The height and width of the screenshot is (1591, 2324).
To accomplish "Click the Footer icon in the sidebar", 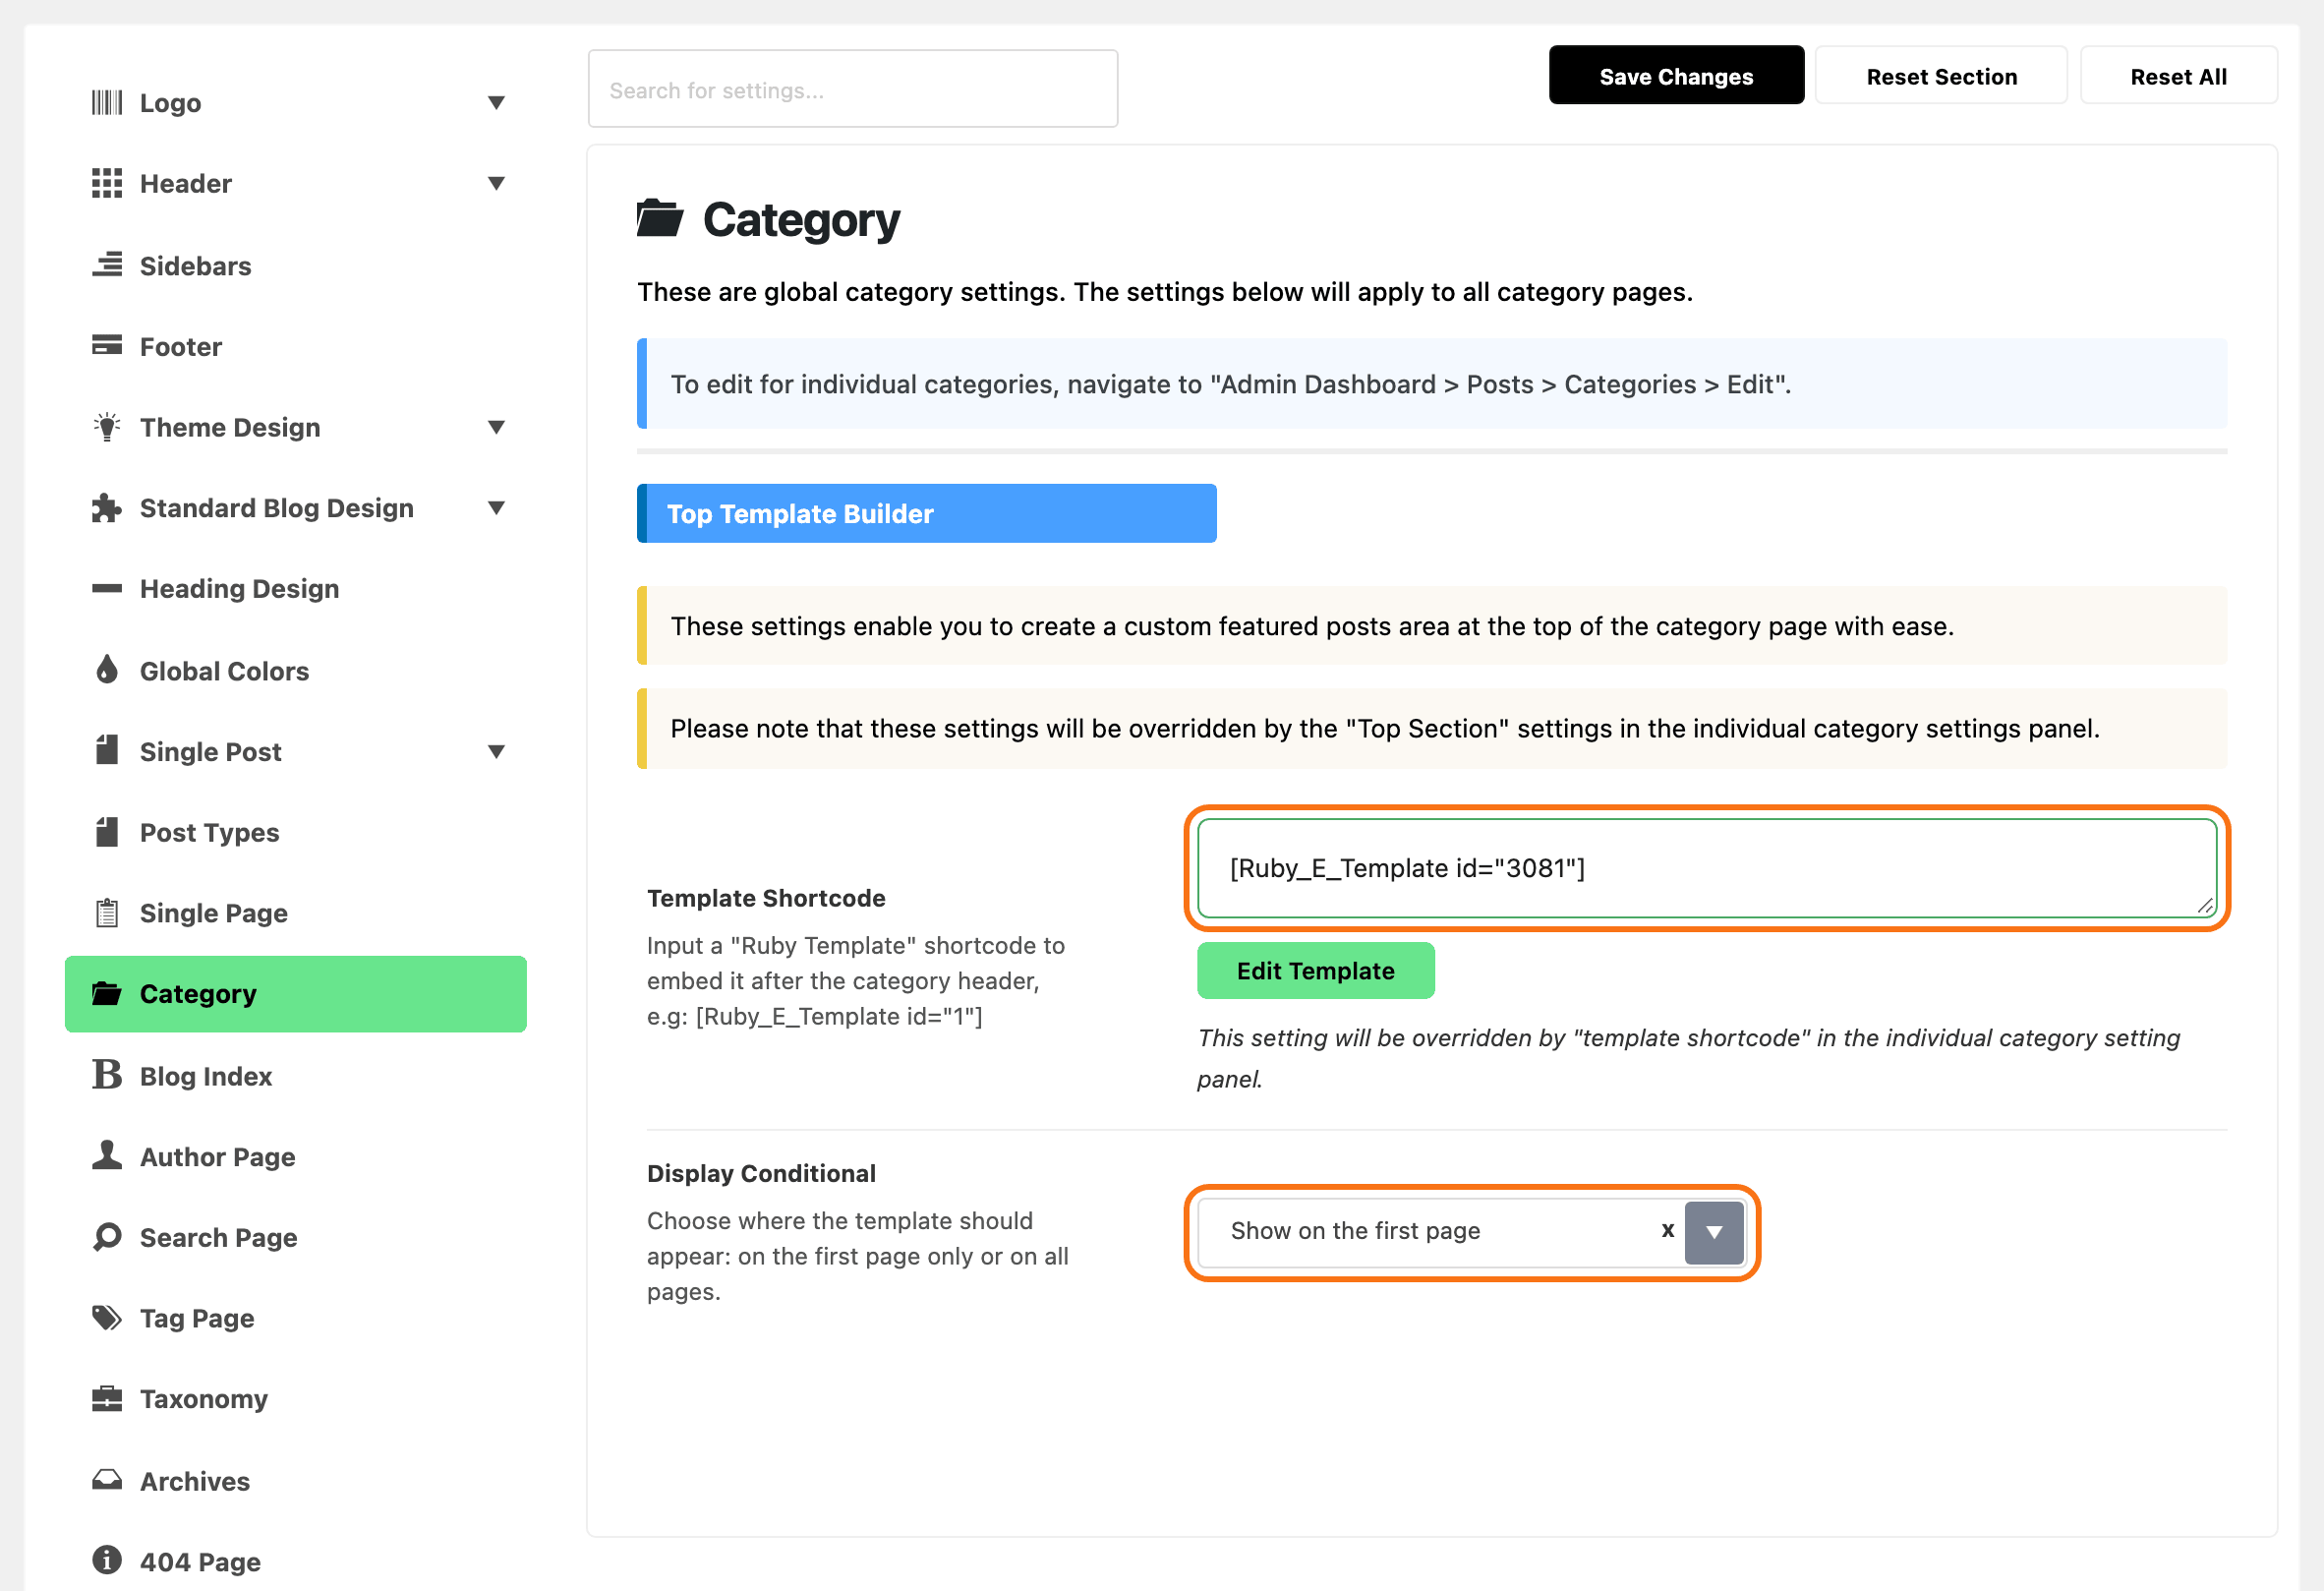I will [x=107, y=346].
